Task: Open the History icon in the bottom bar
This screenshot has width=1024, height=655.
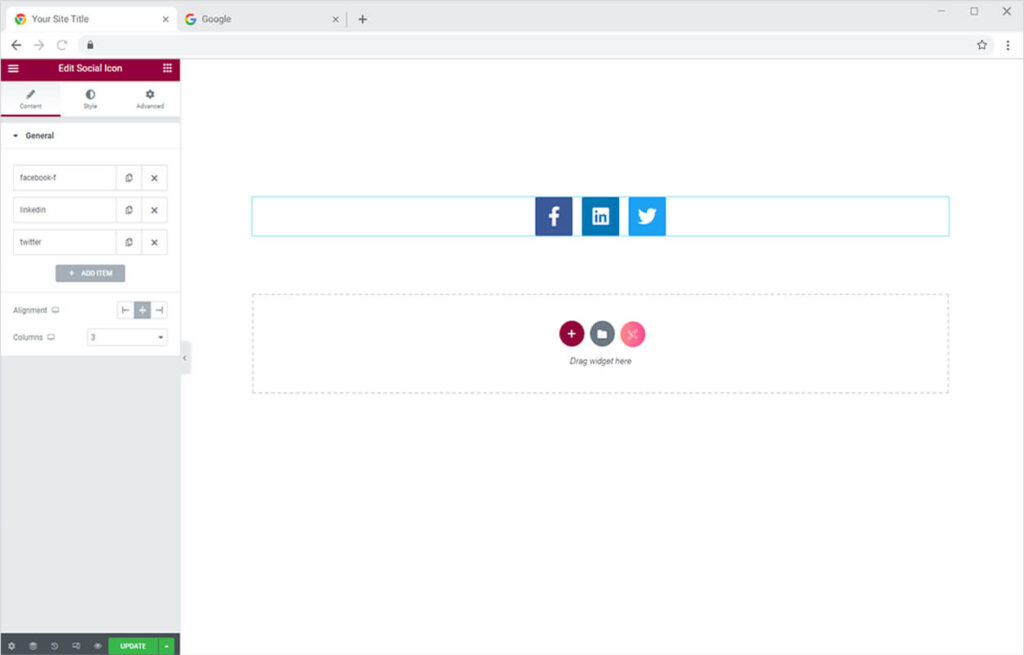Action: pos(54,646)
